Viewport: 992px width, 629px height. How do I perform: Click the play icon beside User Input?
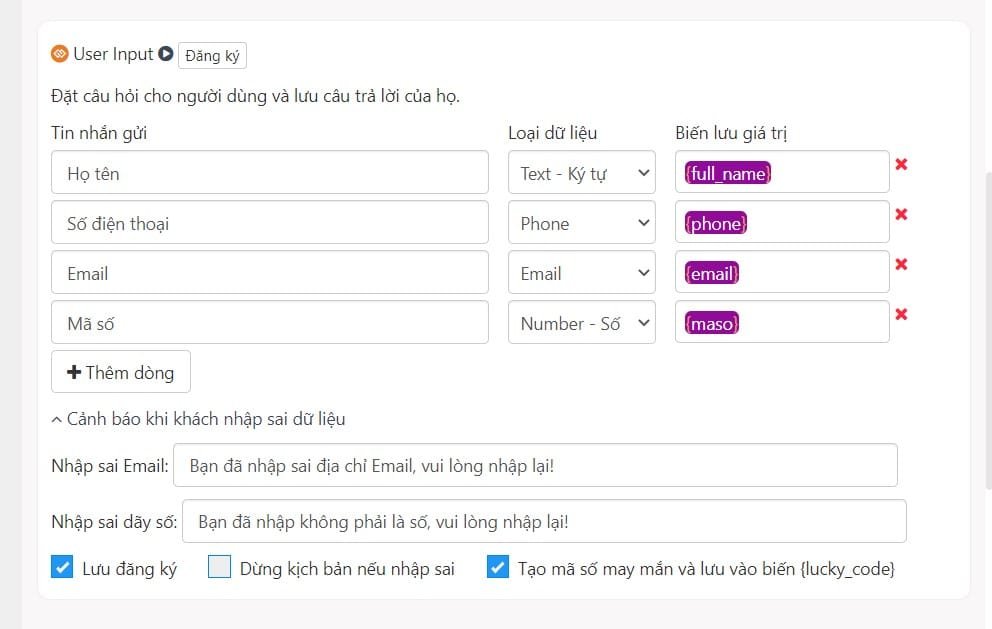click(166, 54)
